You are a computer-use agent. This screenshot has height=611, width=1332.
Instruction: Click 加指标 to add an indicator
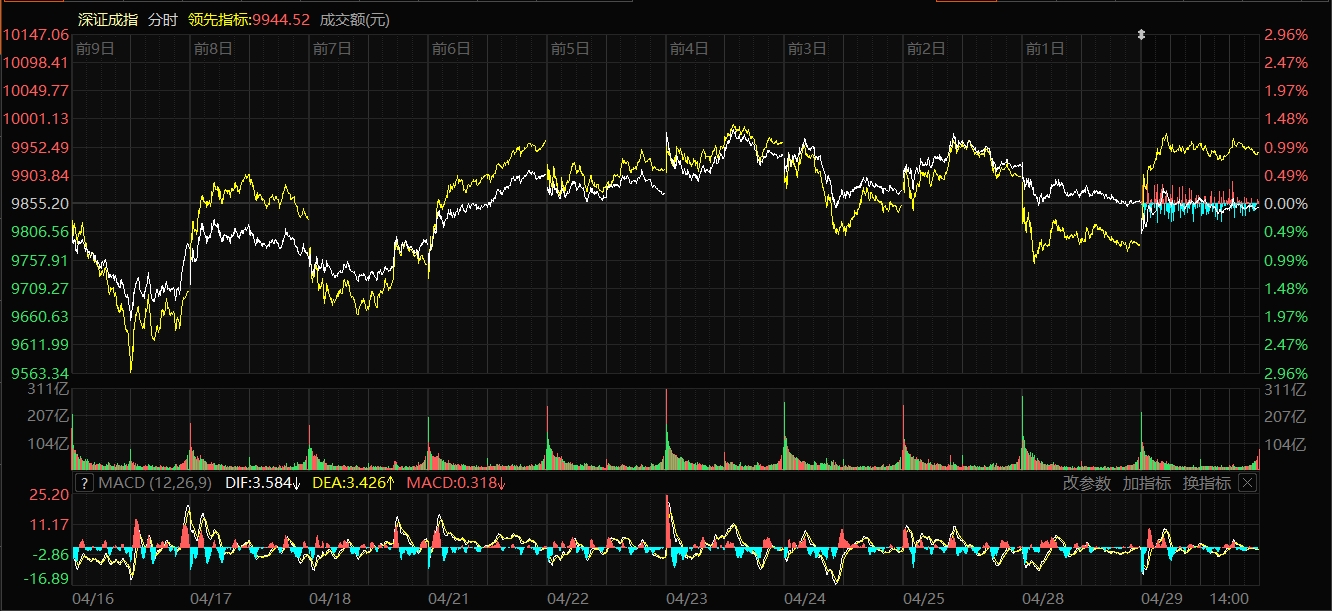(1147, 483)
